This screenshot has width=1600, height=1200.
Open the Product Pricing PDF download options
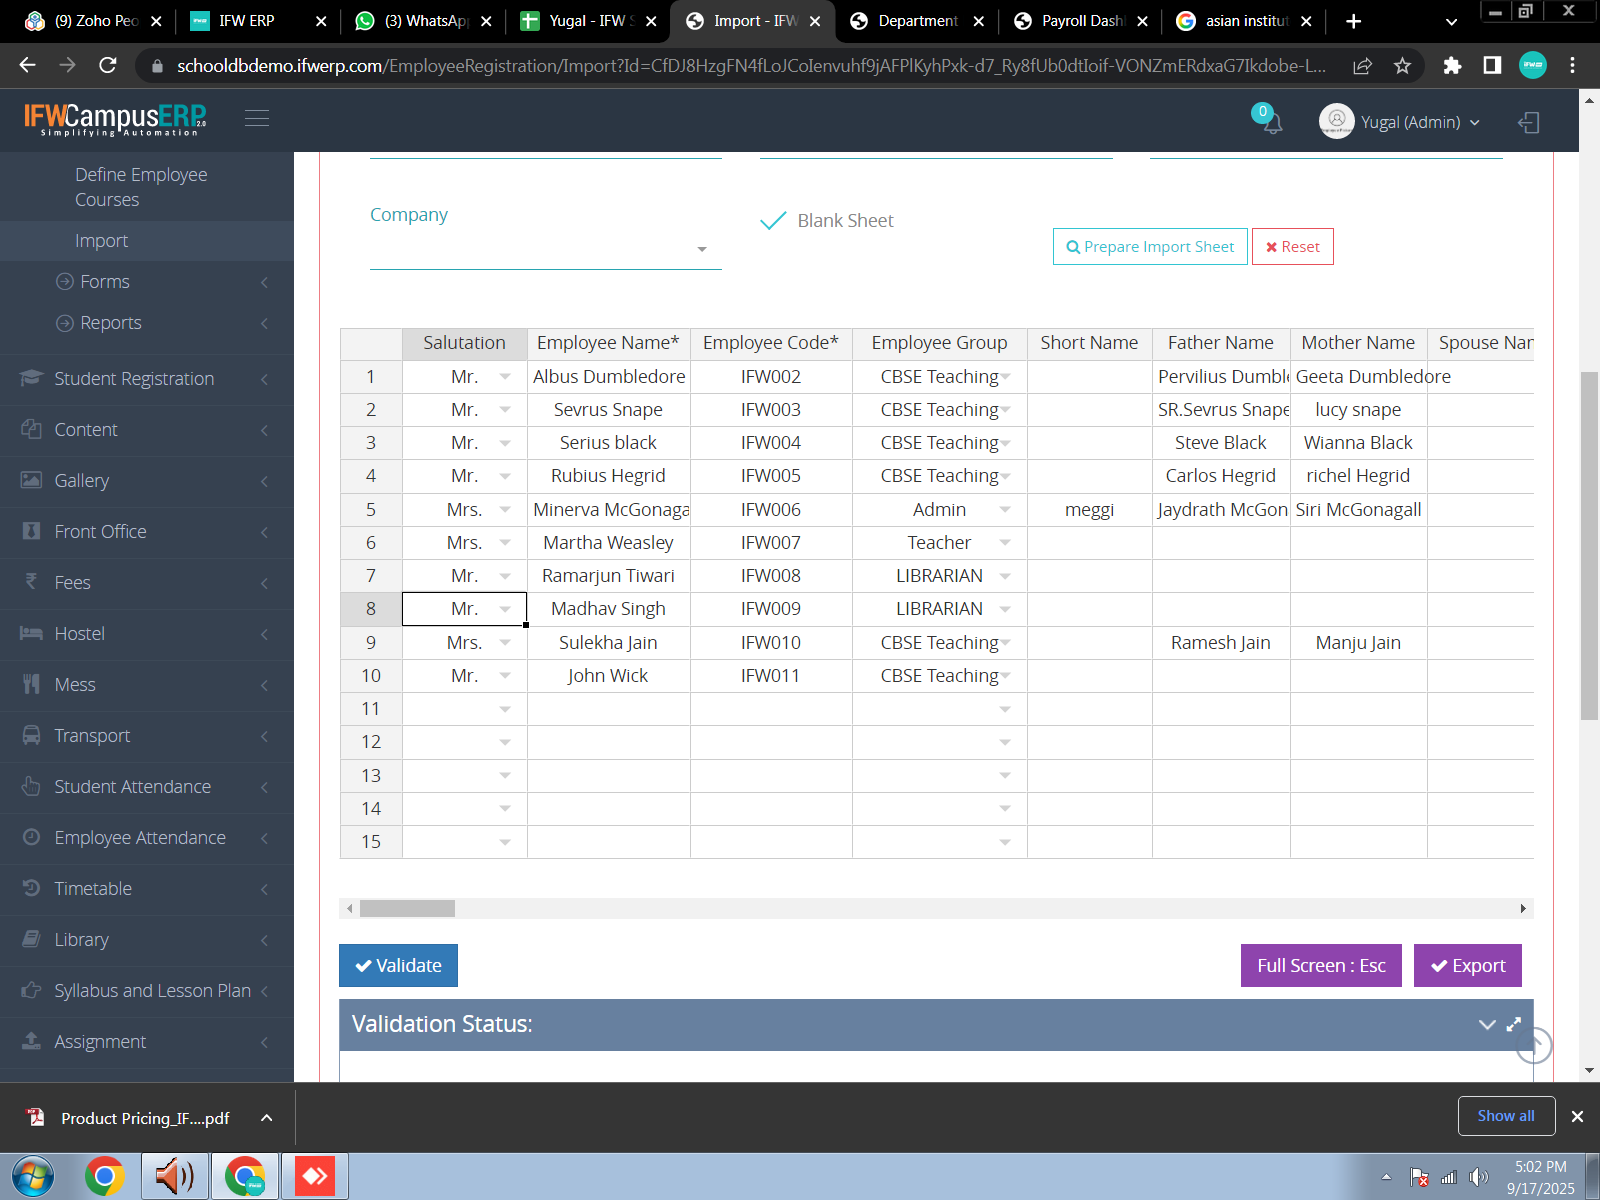click(266, 1118)
